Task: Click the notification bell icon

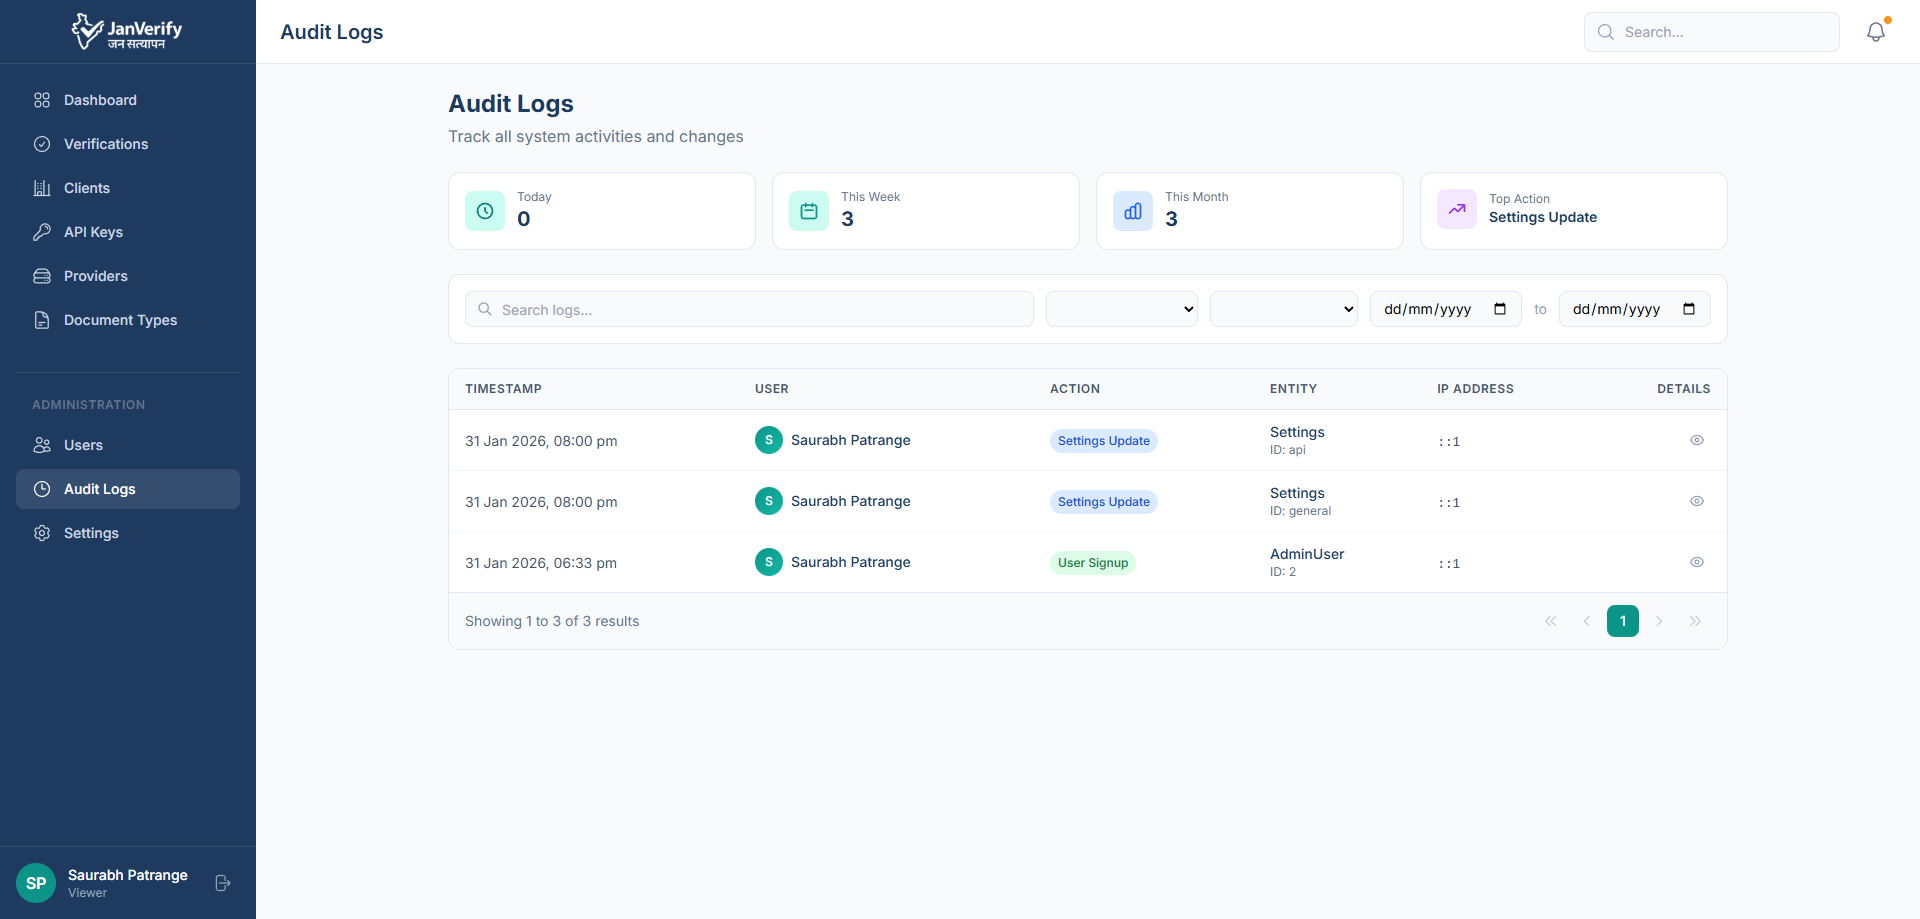Action: pos(1875,31)
